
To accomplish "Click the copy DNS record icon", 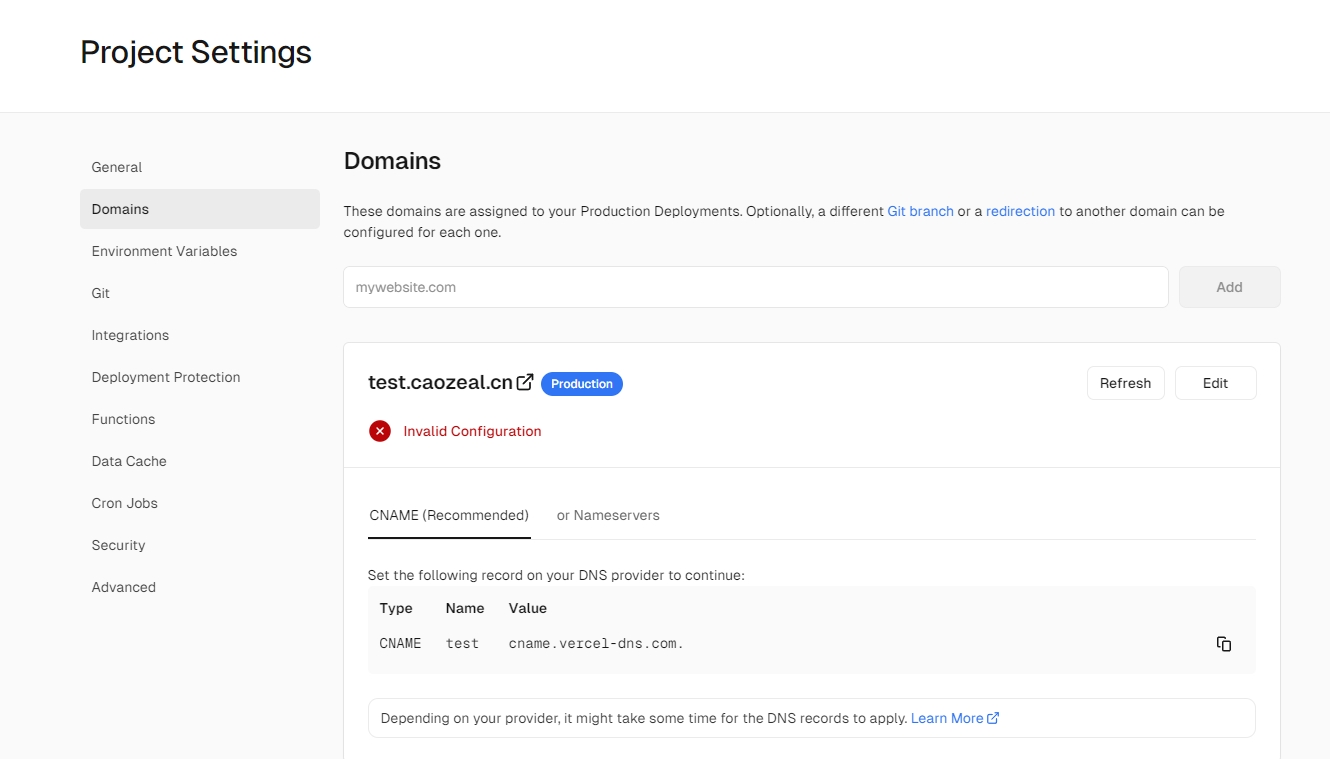I will click(1223, 644).
